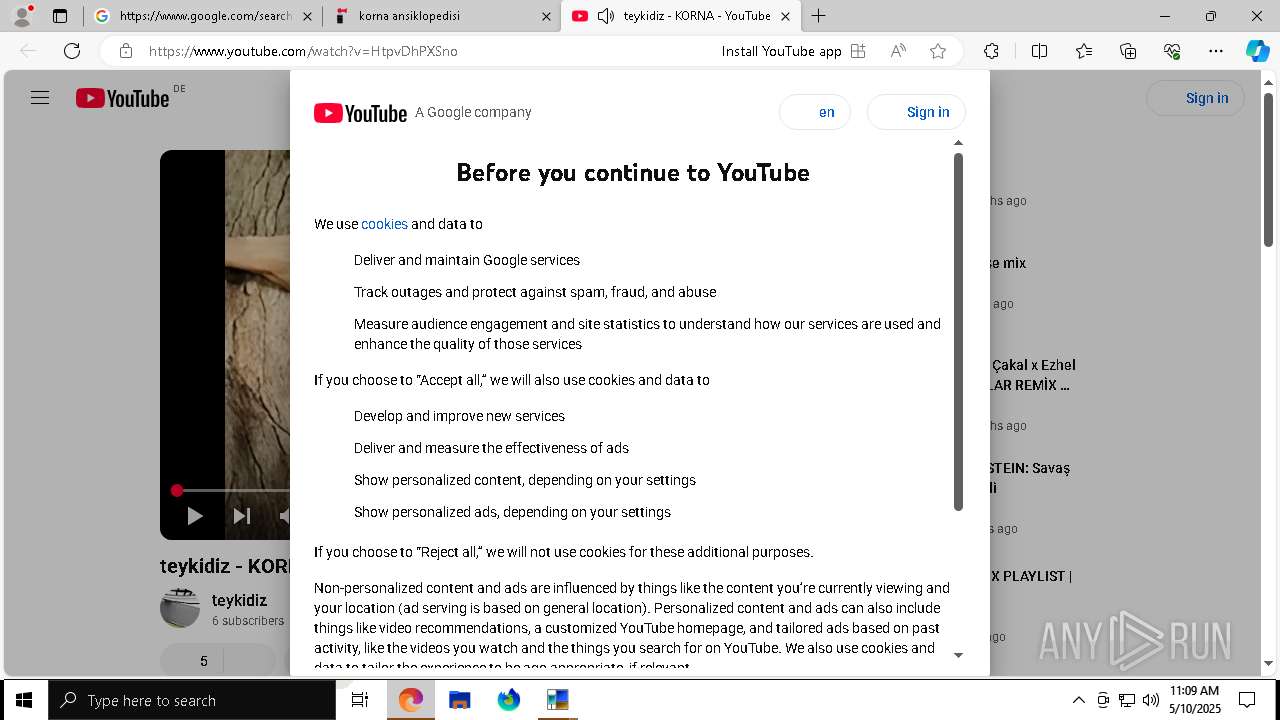This screenshot has width=1280, height=720.
Task: Install the YouTube app icon
Action: [858, 51]
